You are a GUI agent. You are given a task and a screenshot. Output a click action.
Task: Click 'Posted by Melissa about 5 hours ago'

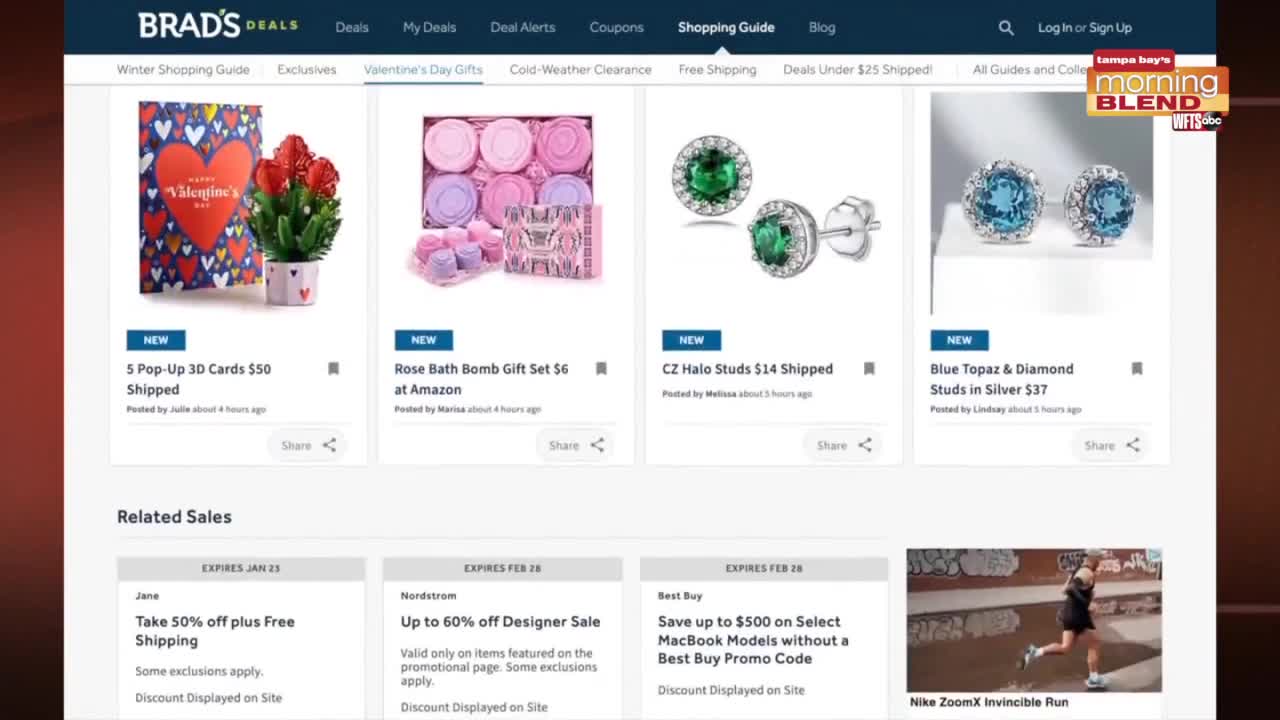click(737, 394)
